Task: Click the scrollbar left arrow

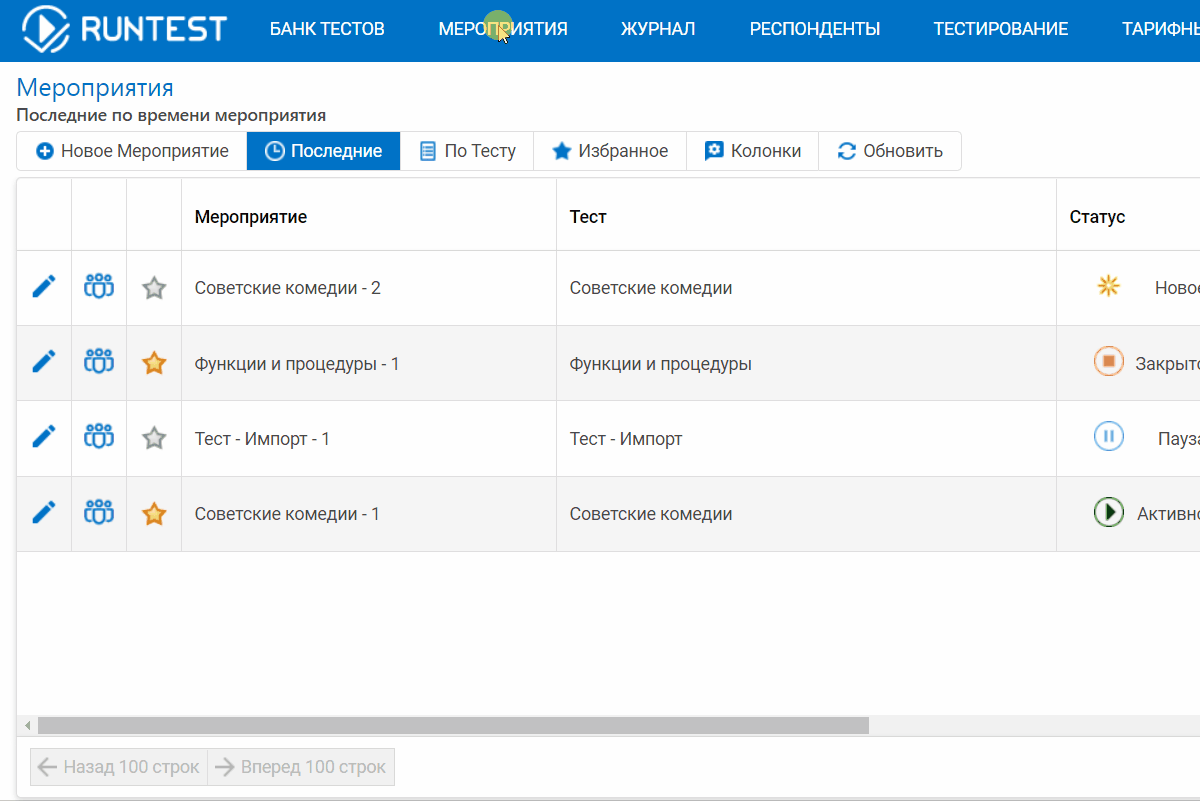Action: click(27, 725)
